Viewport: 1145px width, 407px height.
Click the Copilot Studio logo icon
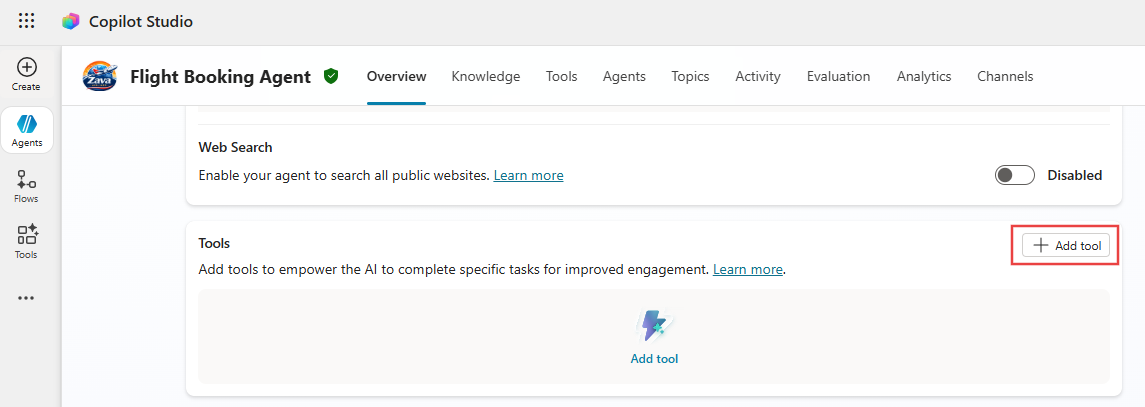pos(71,22)
